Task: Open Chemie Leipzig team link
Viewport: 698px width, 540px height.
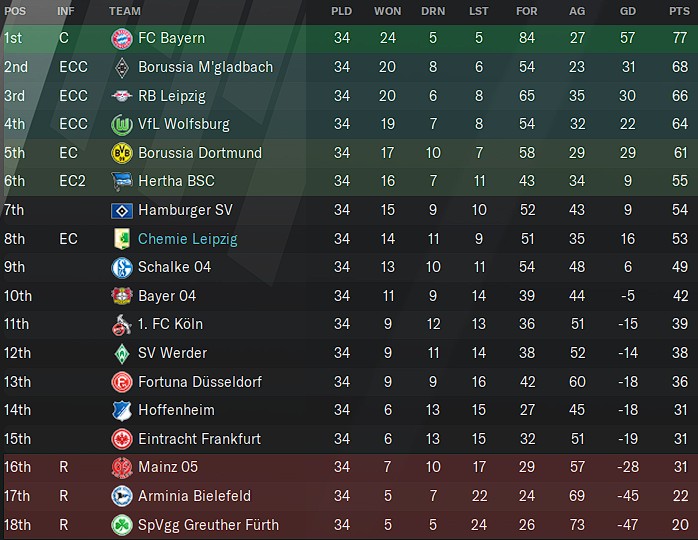Action: (x=187, y=239)
